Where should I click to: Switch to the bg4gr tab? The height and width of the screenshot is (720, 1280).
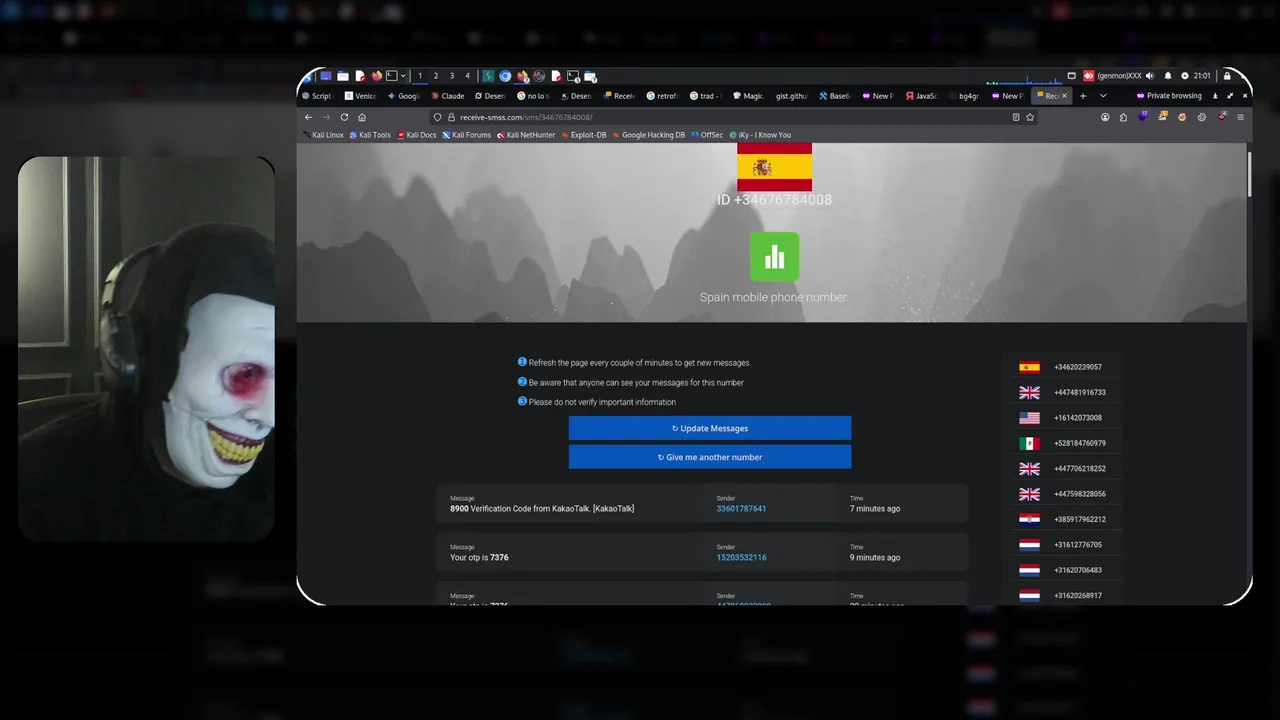(965, 96)
